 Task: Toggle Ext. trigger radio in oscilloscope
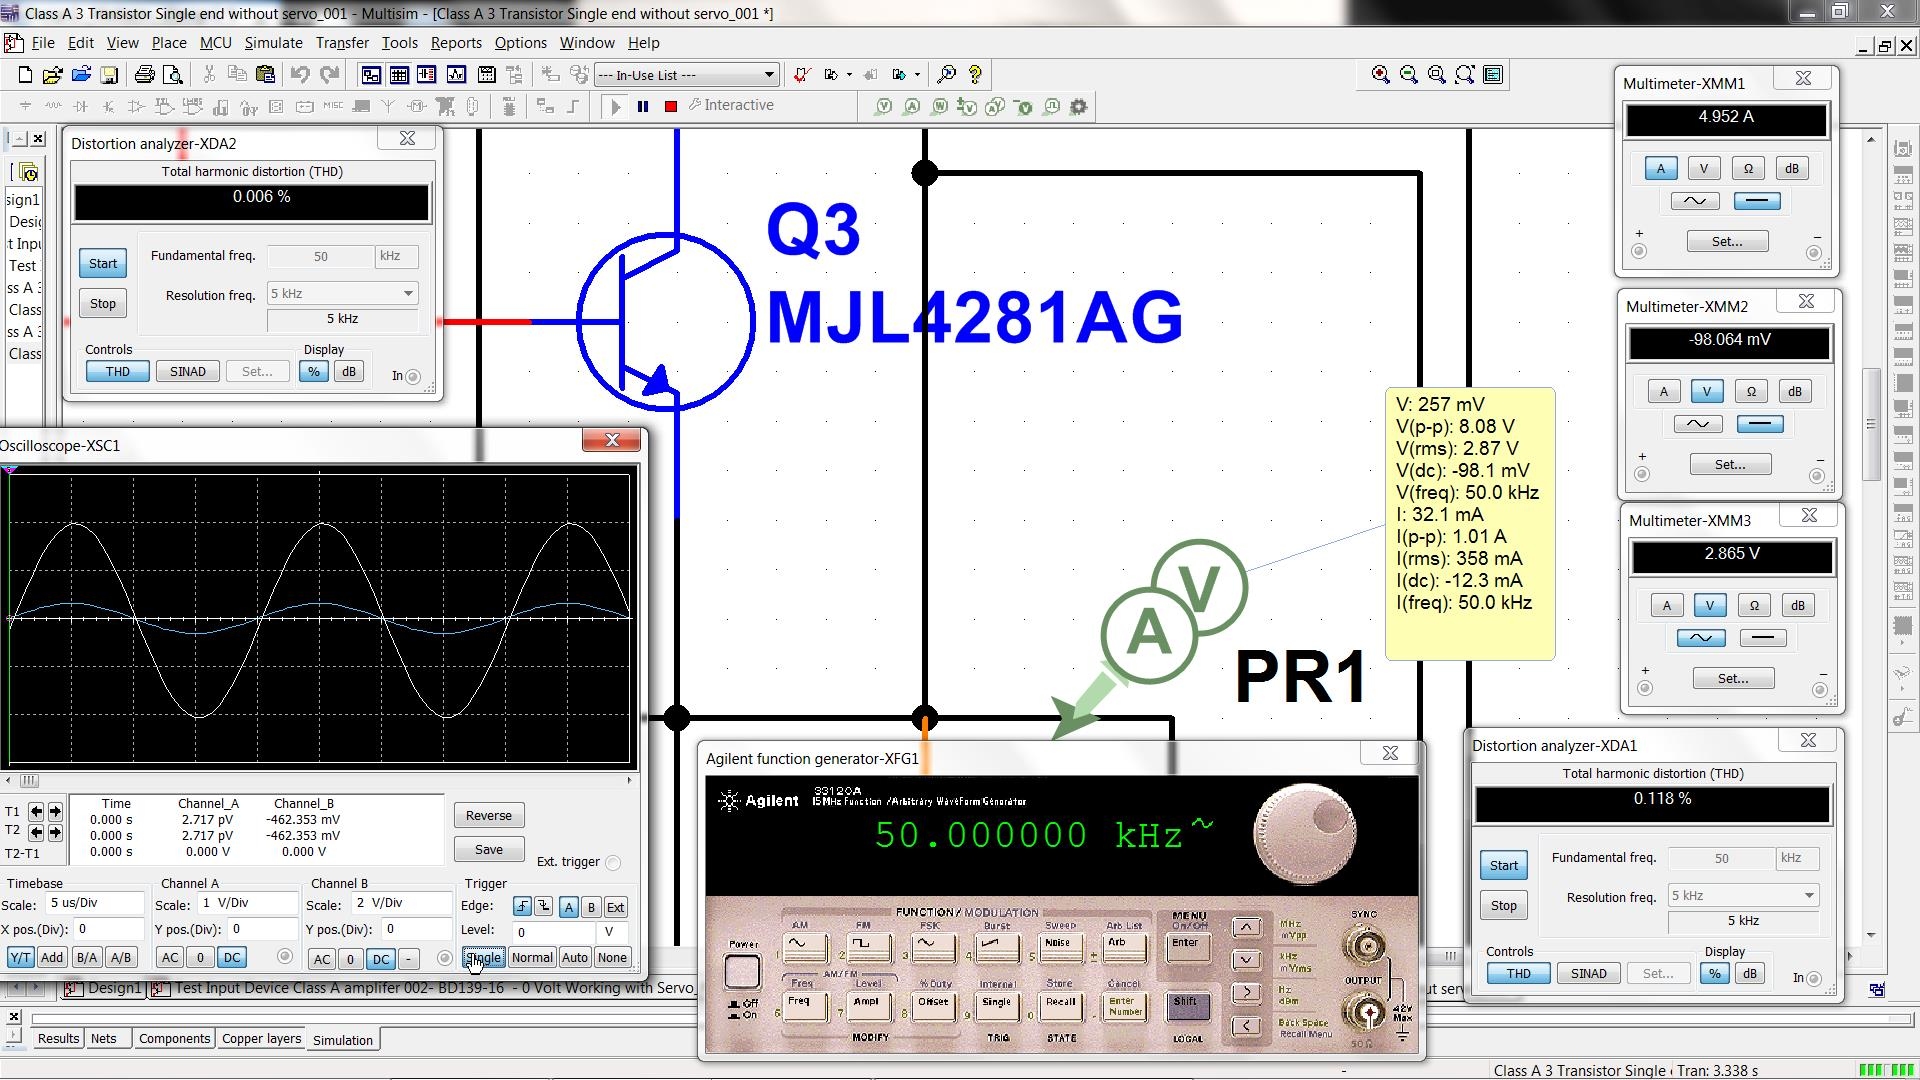coord(613,863)
